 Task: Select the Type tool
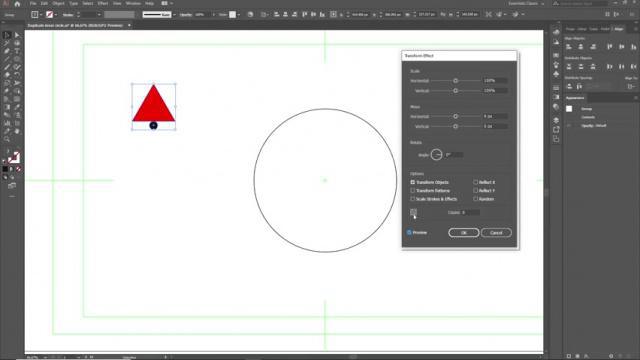(x=17, y=51)
